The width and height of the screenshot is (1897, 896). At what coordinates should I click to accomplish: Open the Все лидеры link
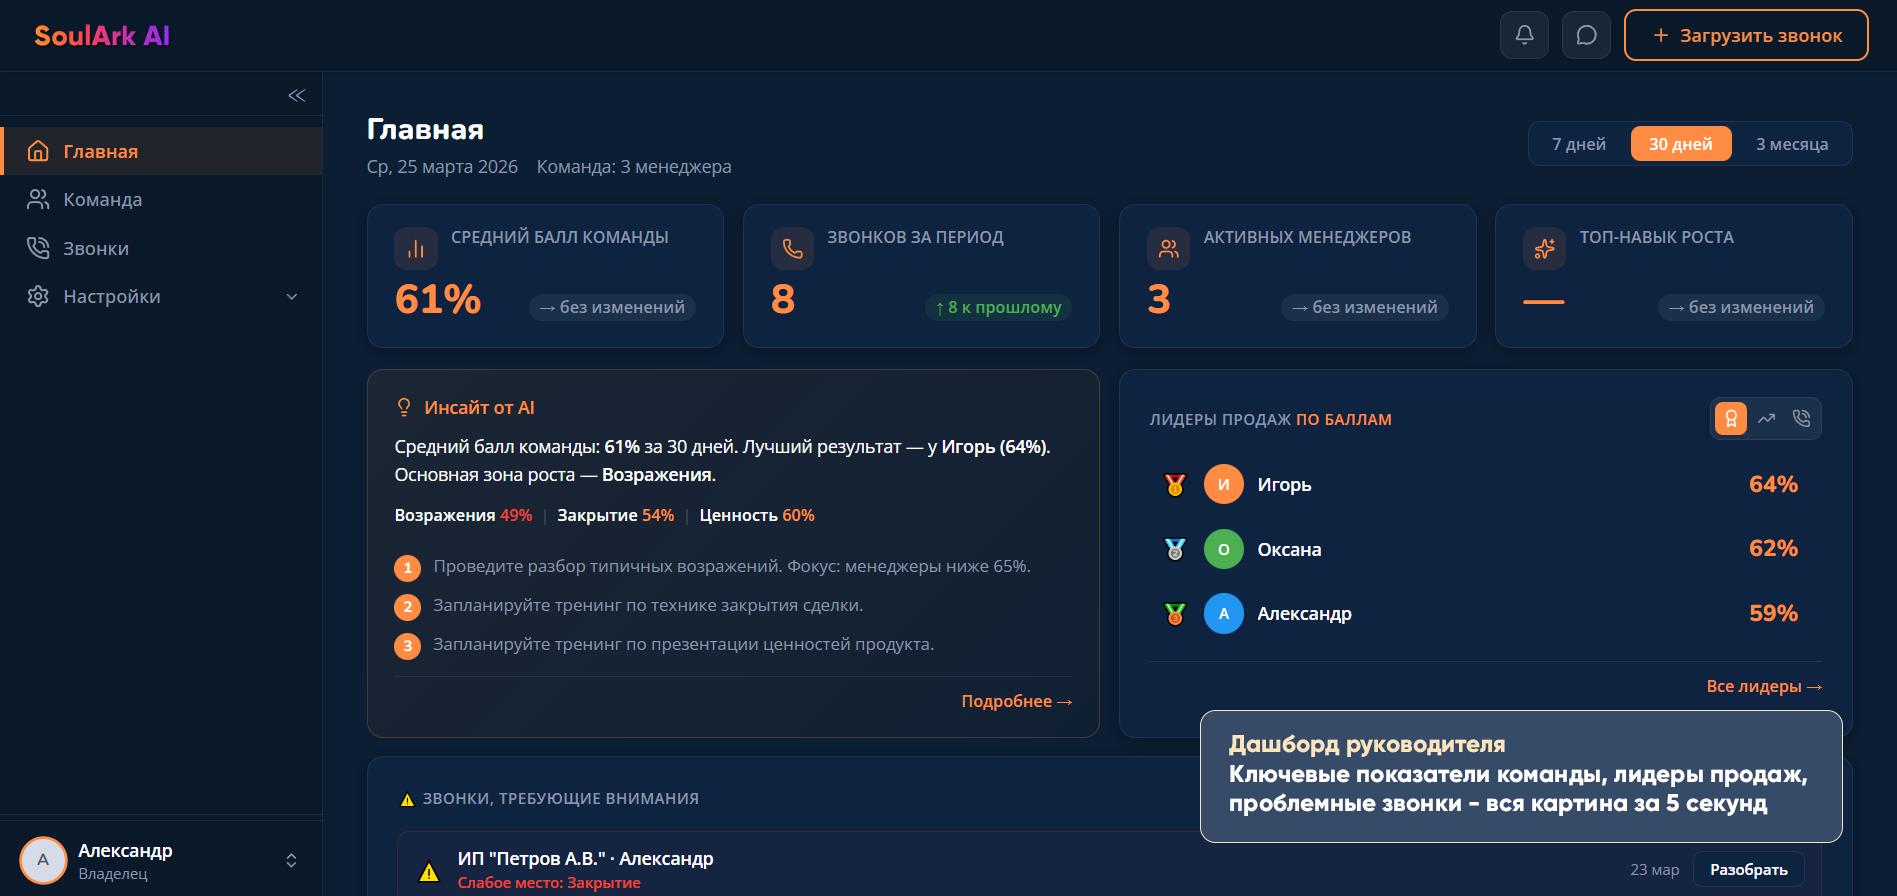tap(1764, 686)
